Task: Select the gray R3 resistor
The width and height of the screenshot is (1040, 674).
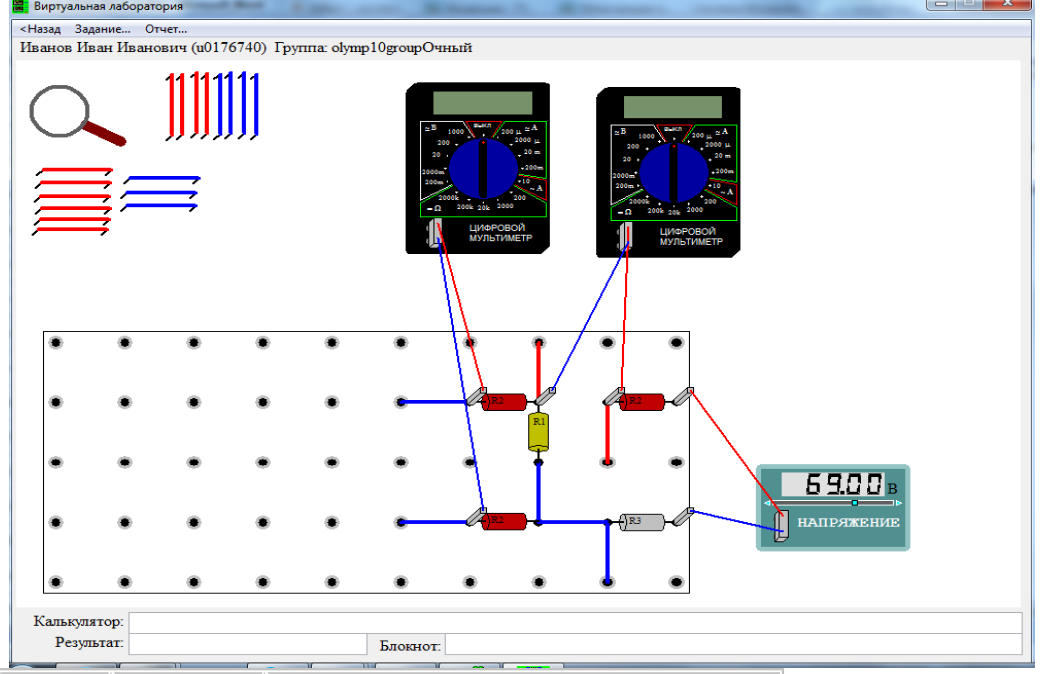Action: click(641, 522)
